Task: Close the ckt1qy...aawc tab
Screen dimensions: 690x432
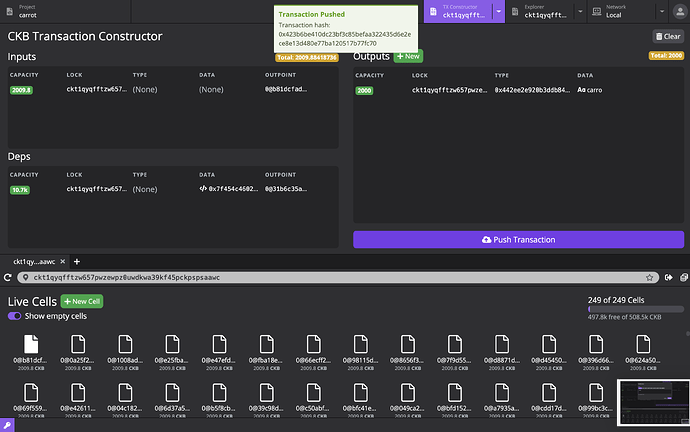Action: (62, 261)
